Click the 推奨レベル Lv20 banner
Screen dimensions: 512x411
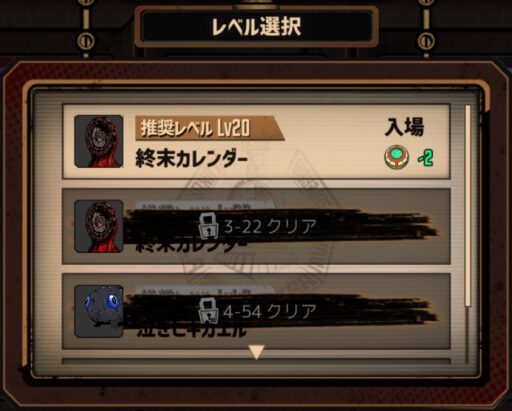coord(209,128)
